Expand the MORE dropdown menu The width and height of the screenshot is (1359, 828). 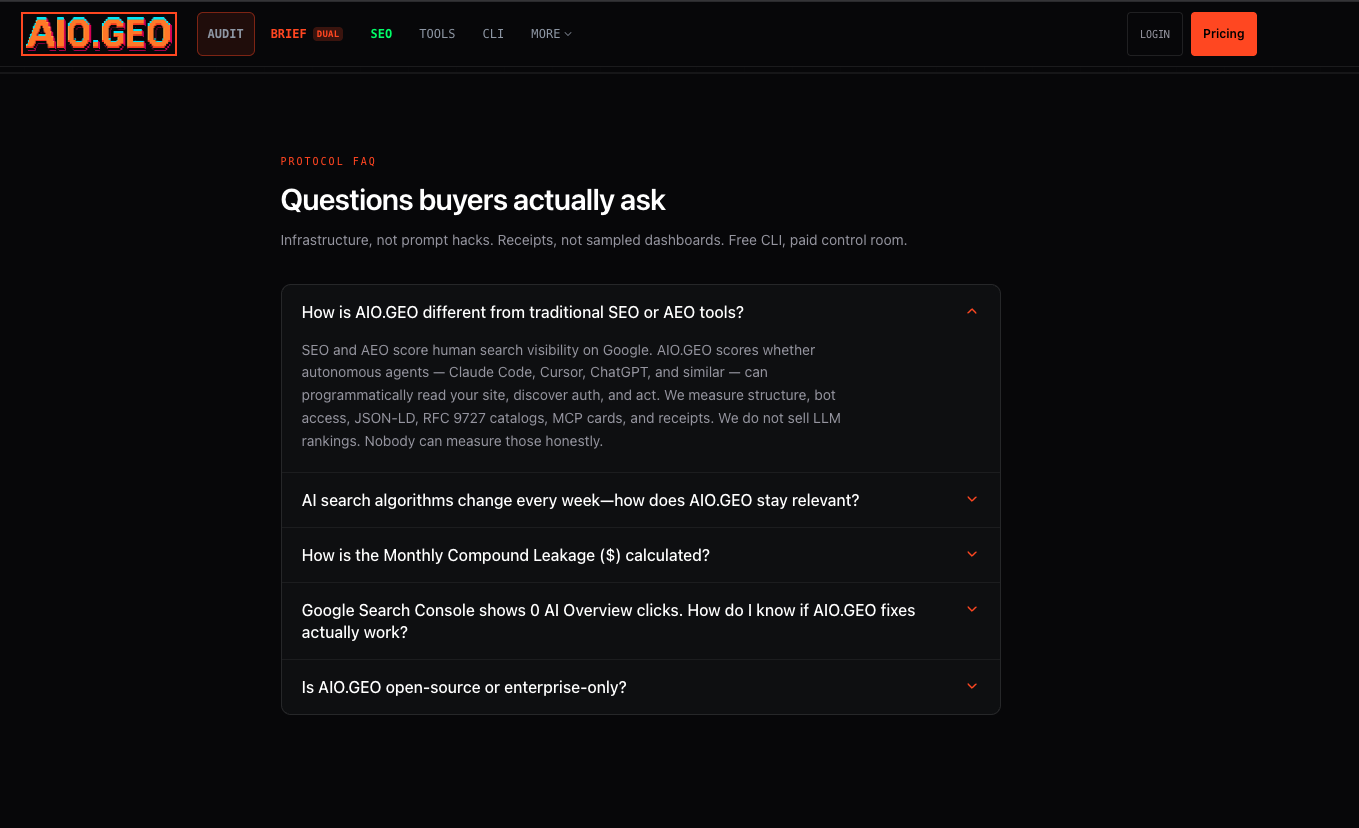[x=551, y=34]
